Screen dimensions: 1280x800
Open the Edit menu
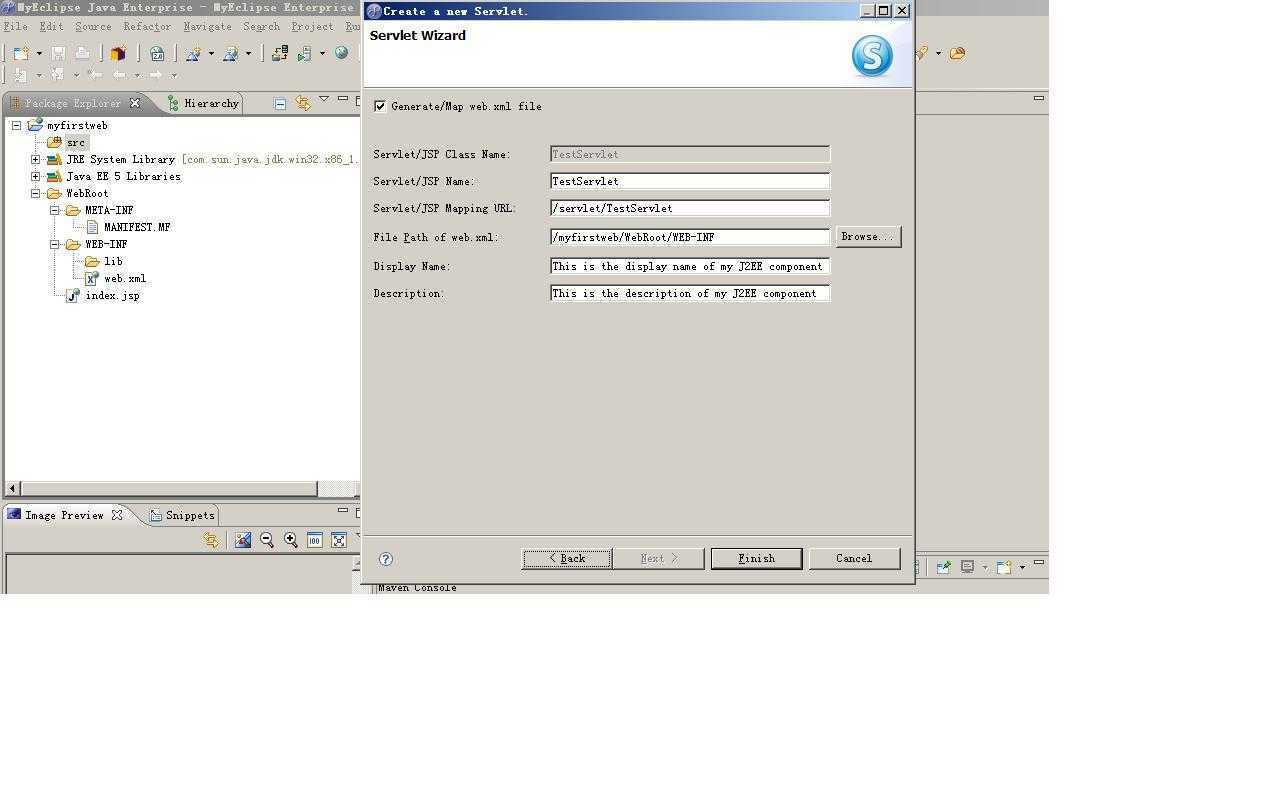point(51,27)
